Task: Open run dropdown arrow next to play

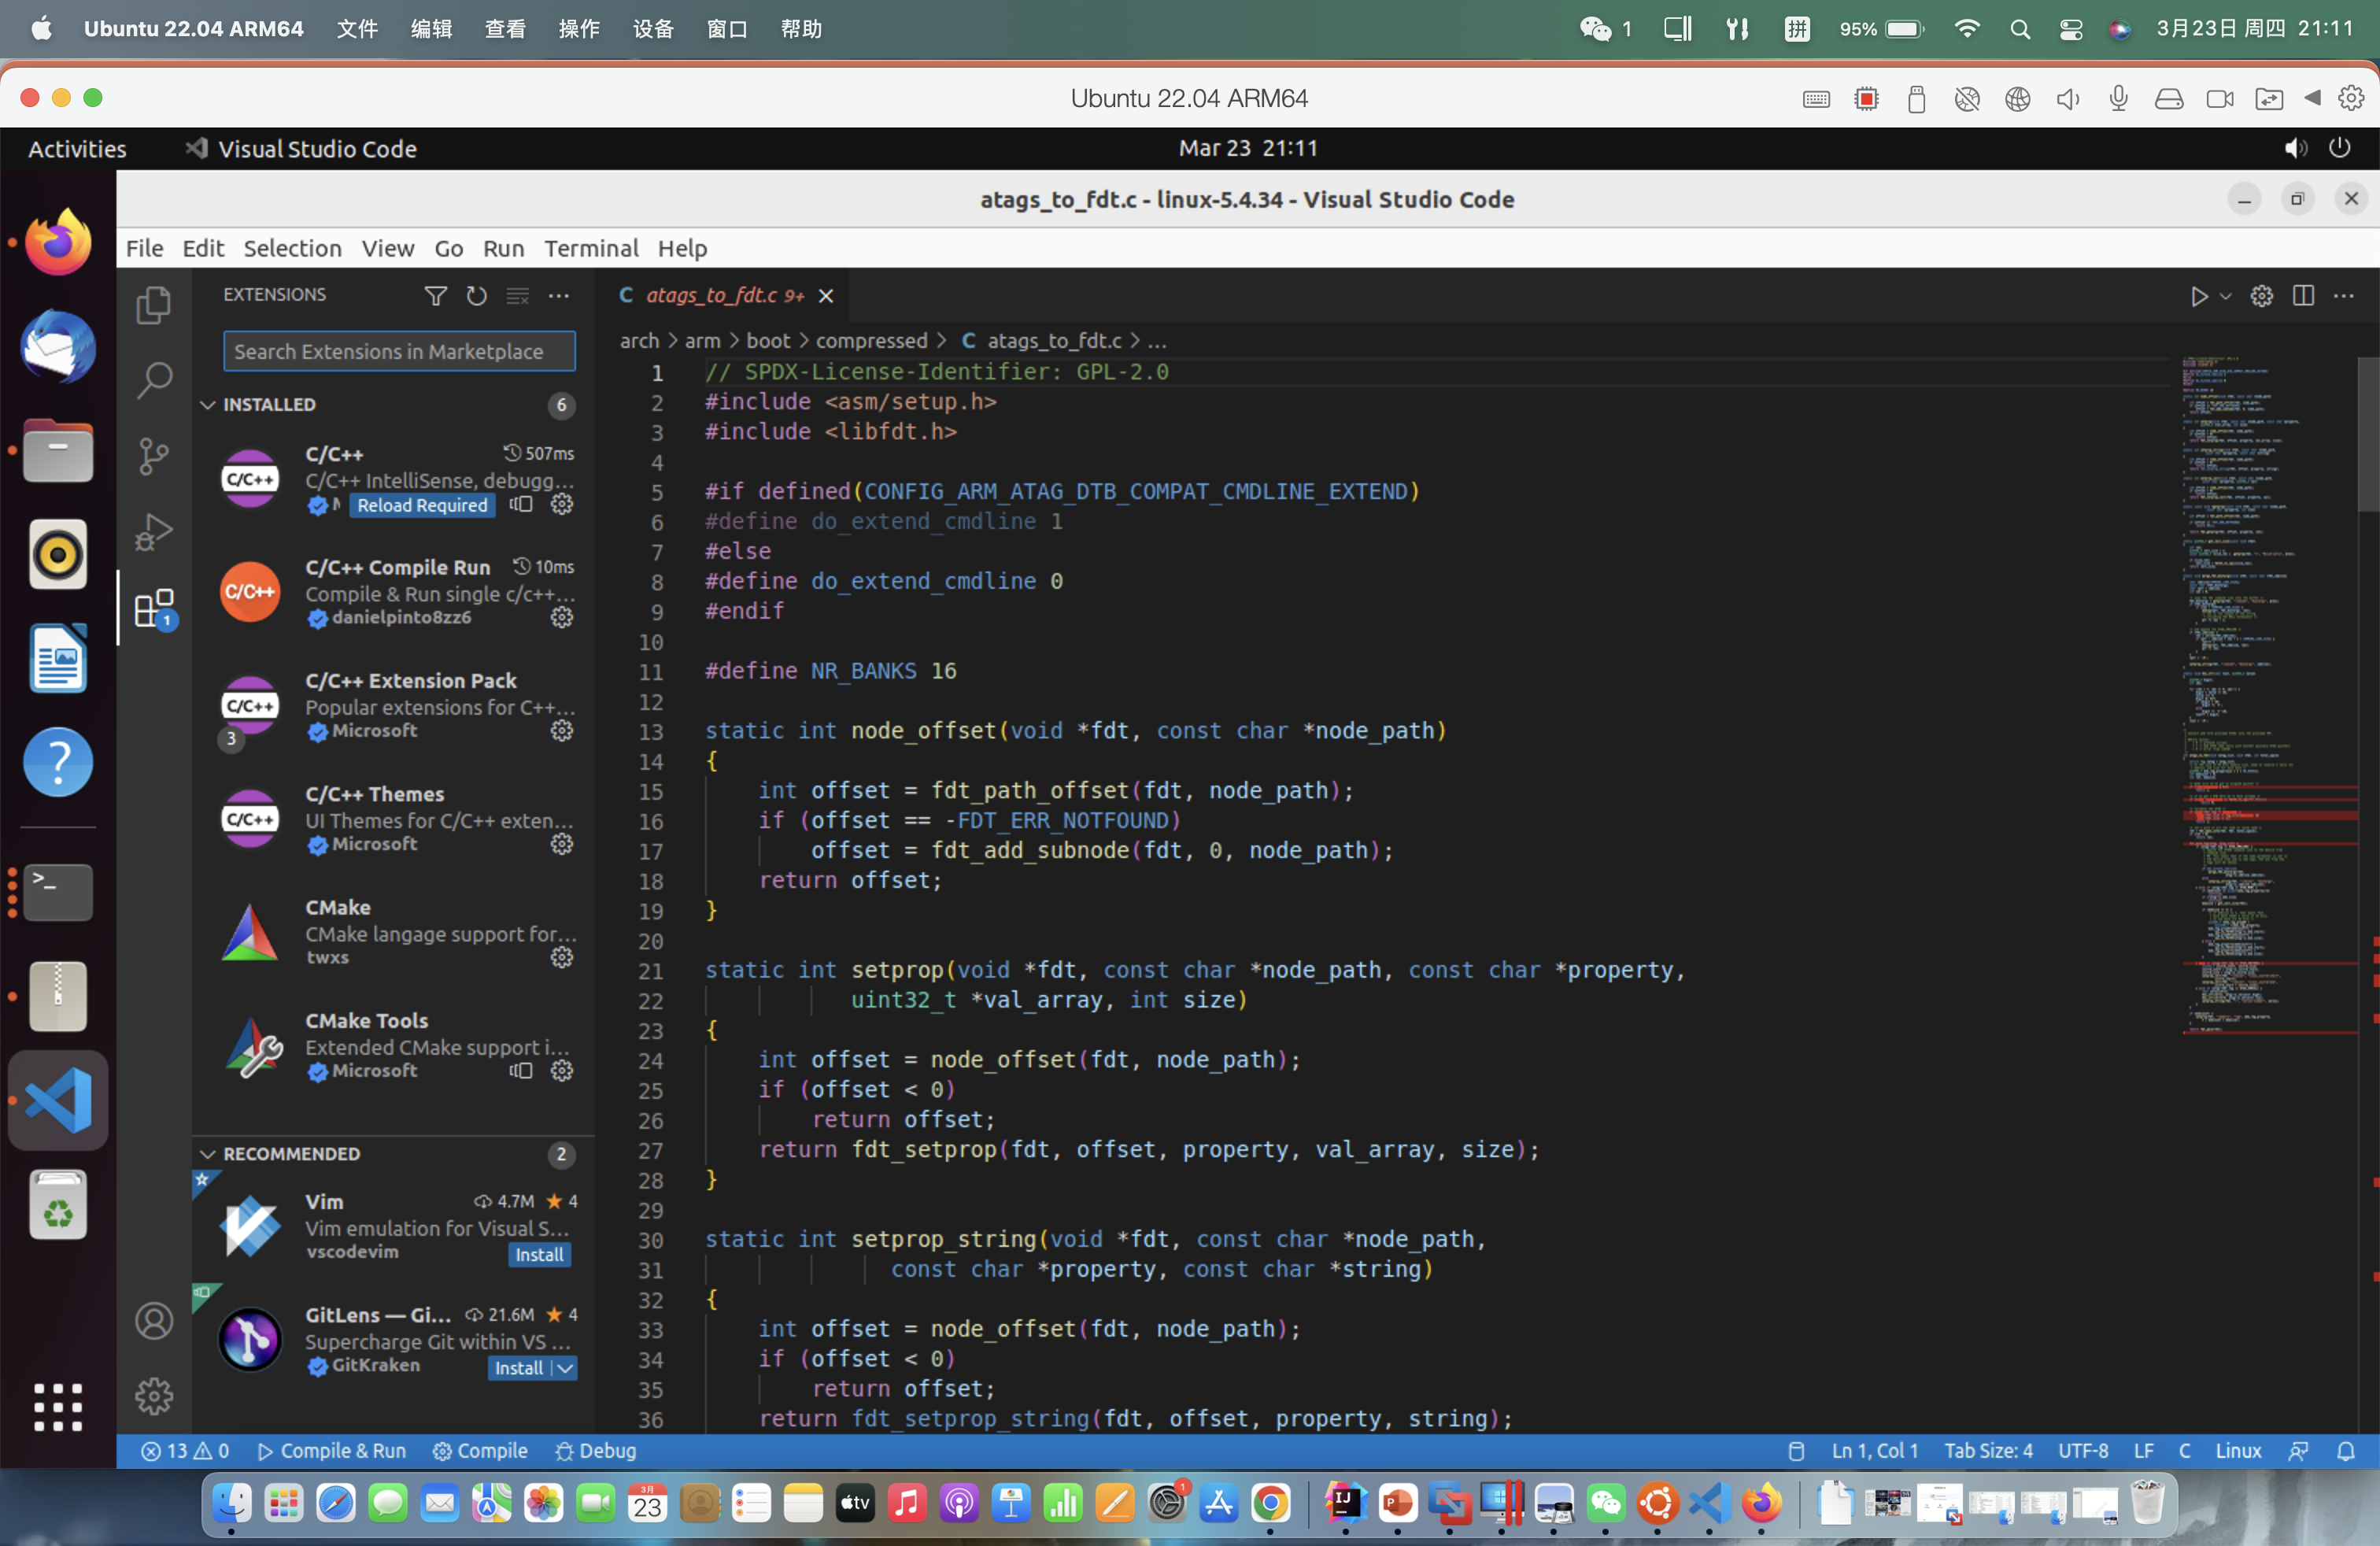Action: pos(2225,296)
